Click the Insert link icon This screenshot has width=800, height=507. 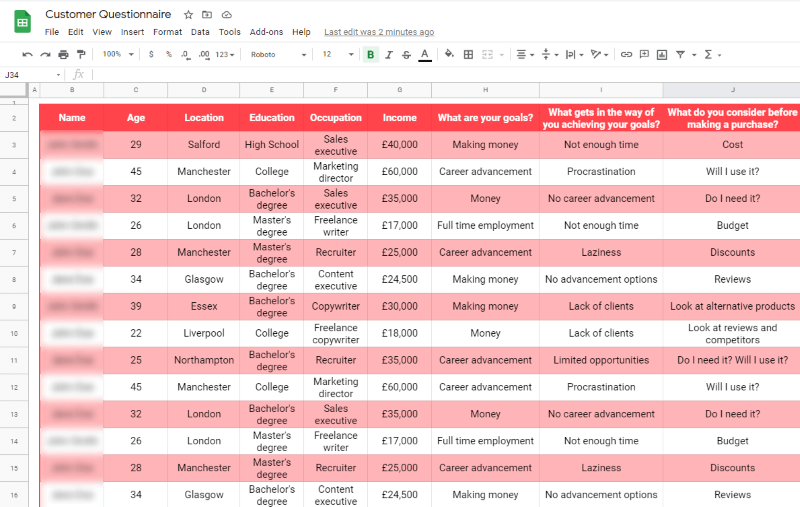[626, 55]
